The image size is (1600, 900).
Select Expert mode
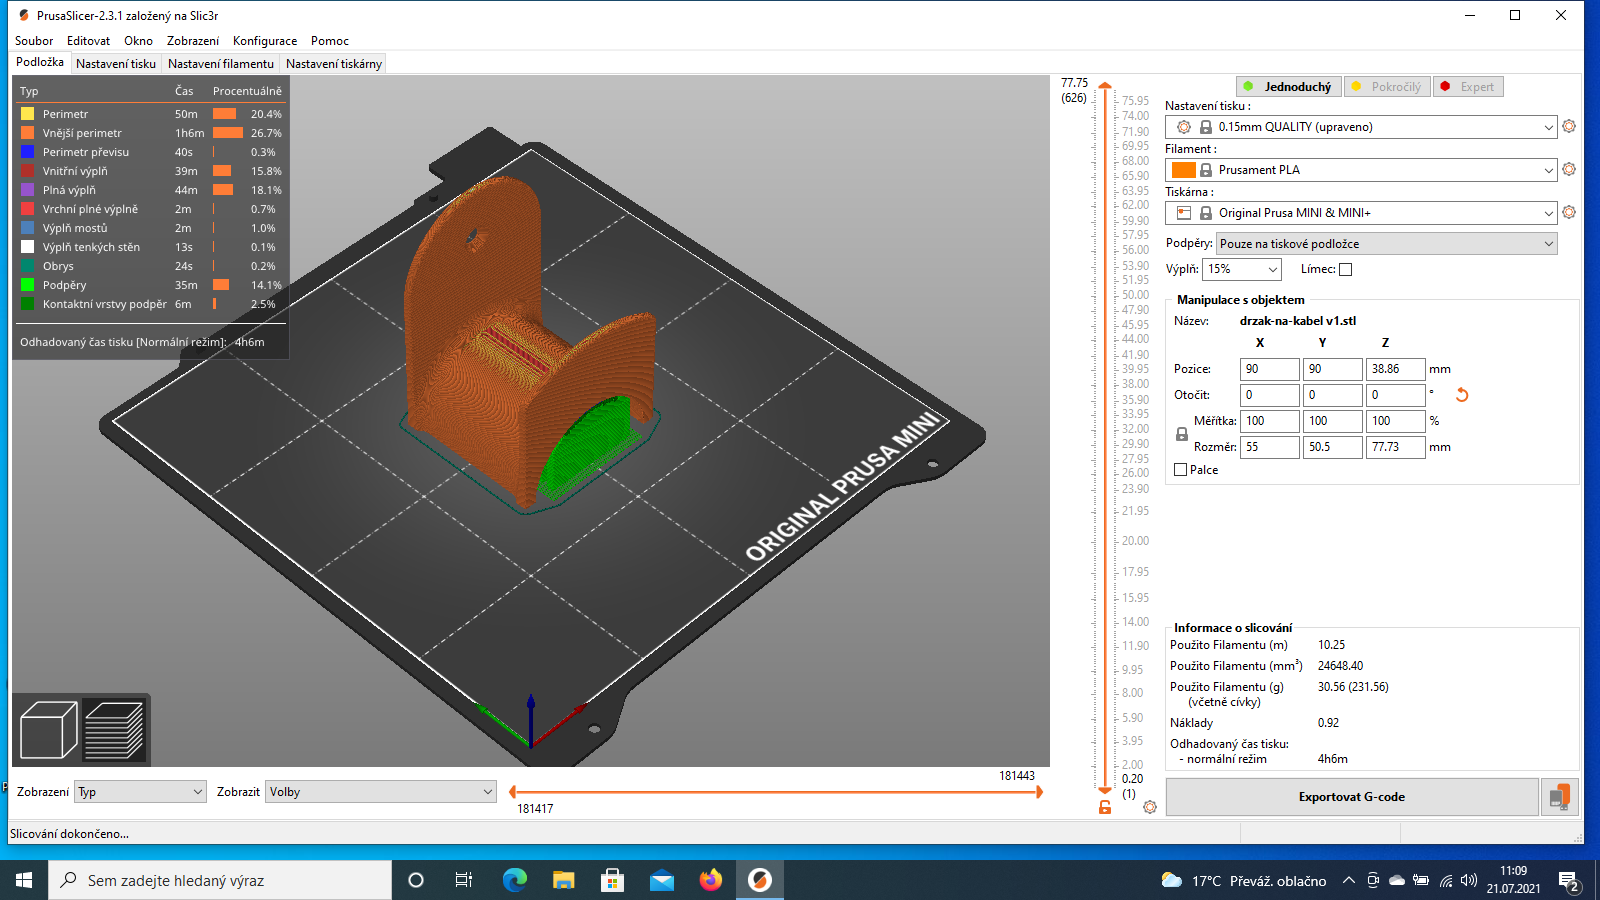coord(1468,87)
